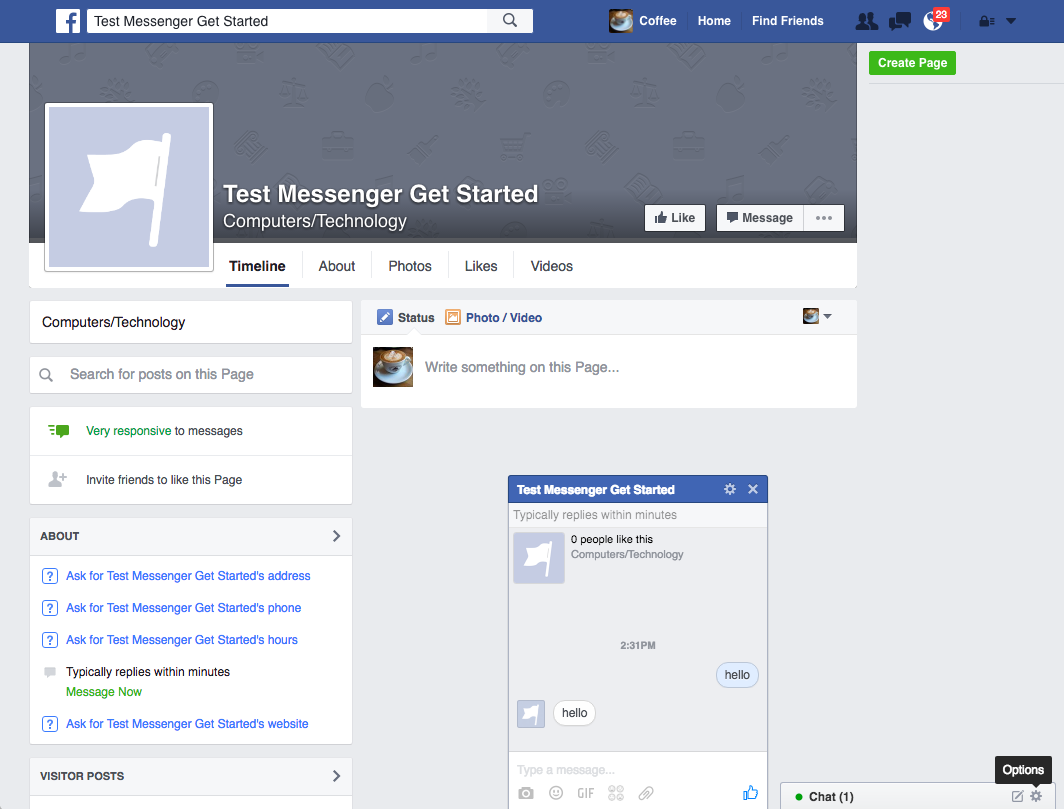The image size is (1064, 809).
Task: Click Ask for Test Messenger Get Started's address
Action: click(x=188, y=576)
